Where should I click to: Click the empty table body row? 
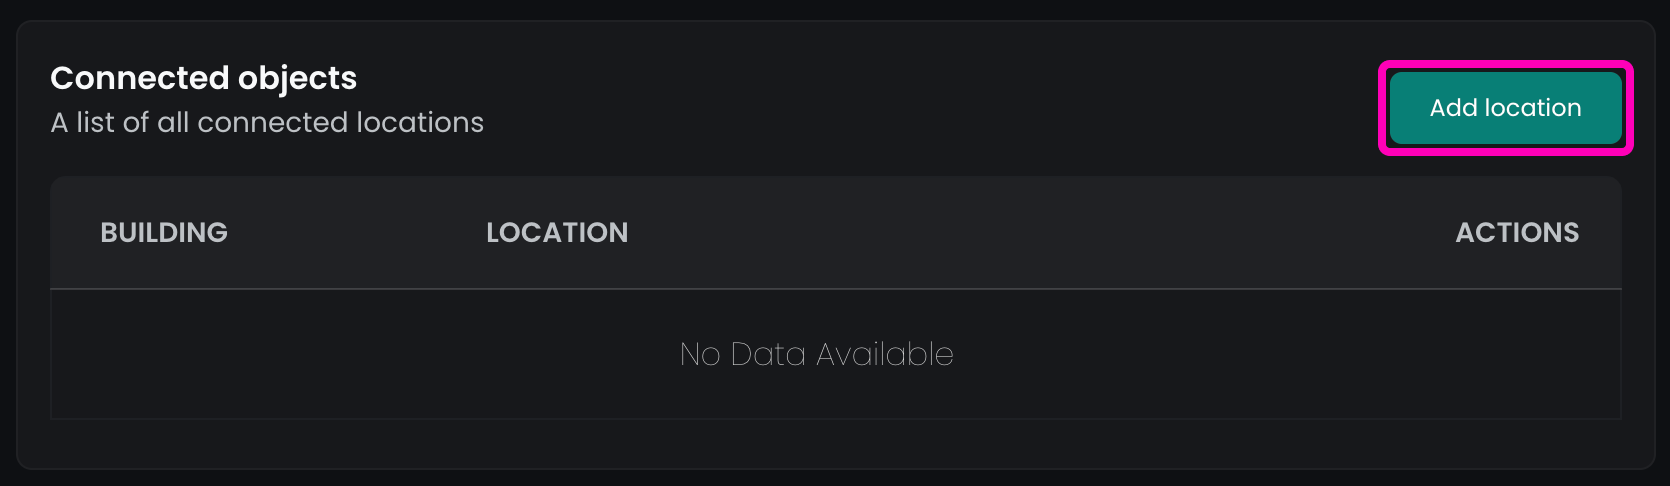coord(400,354)
